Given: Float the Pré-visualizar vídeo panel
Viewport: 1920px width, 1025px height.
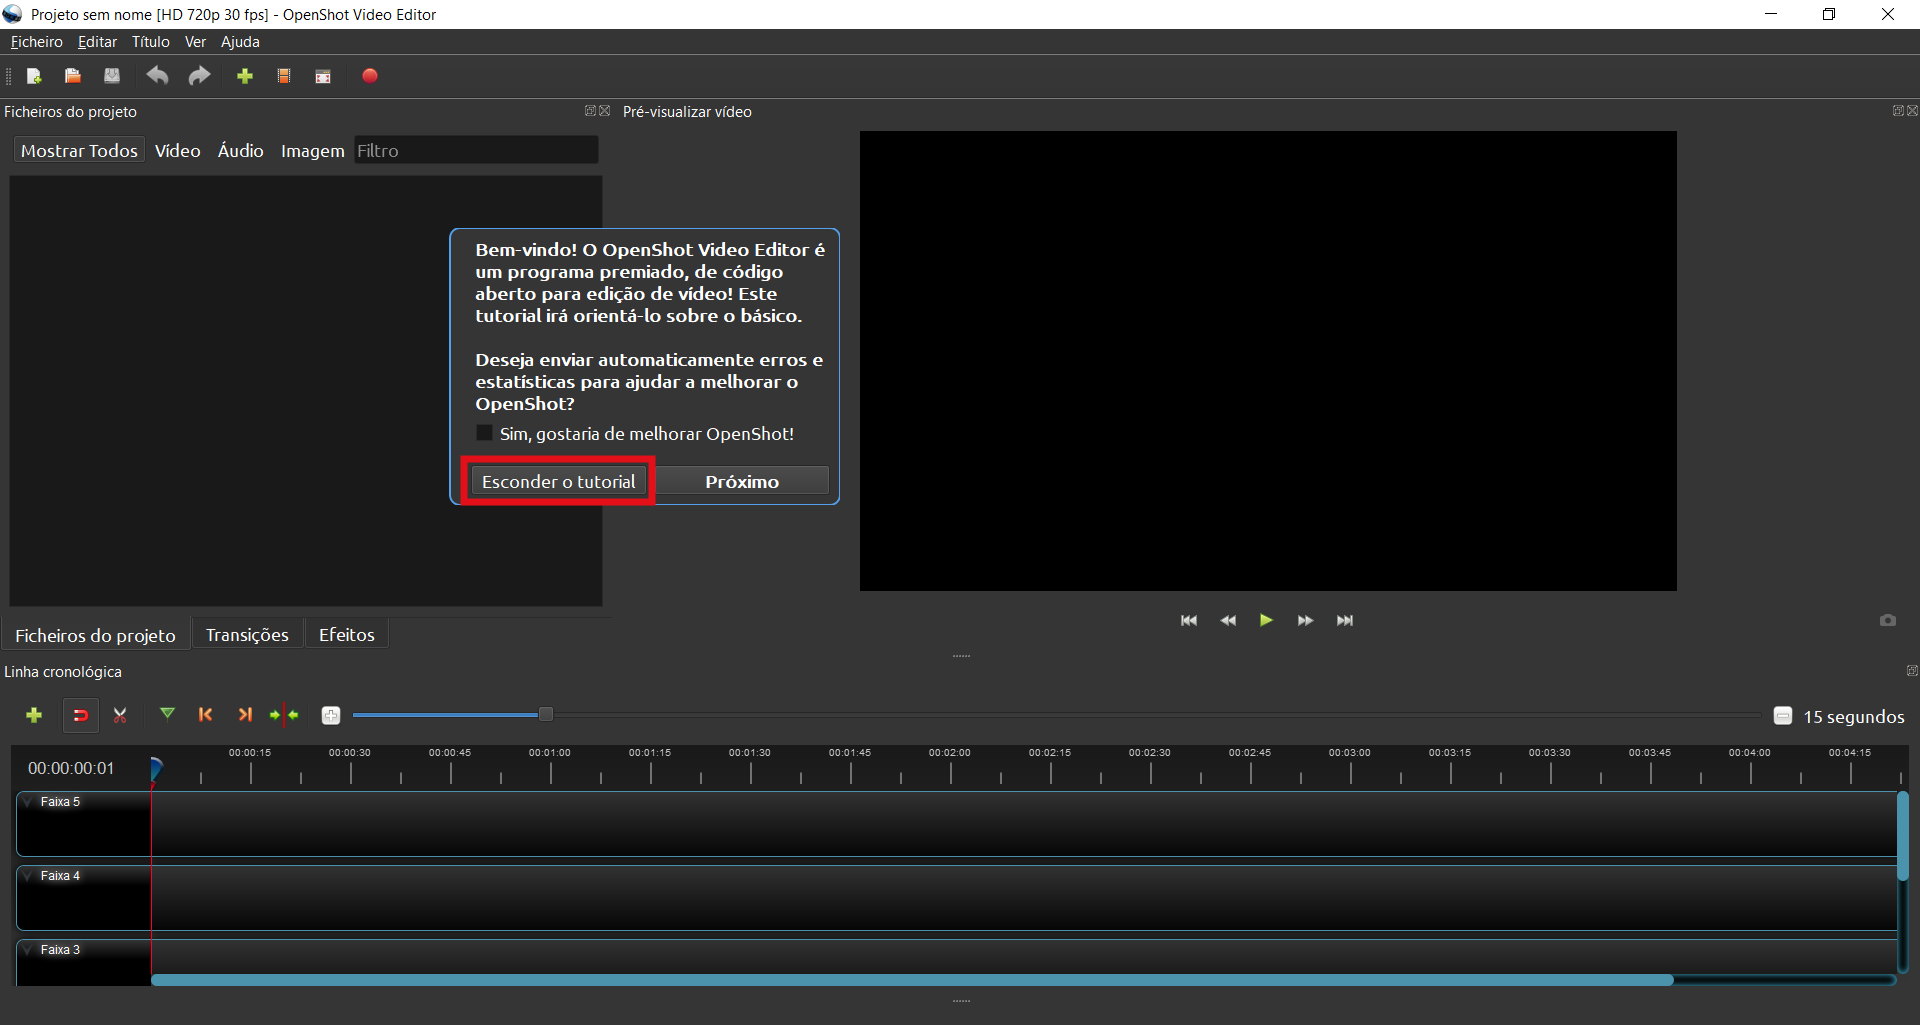Looking at the screenshot, I should [x=1898, y=111].
